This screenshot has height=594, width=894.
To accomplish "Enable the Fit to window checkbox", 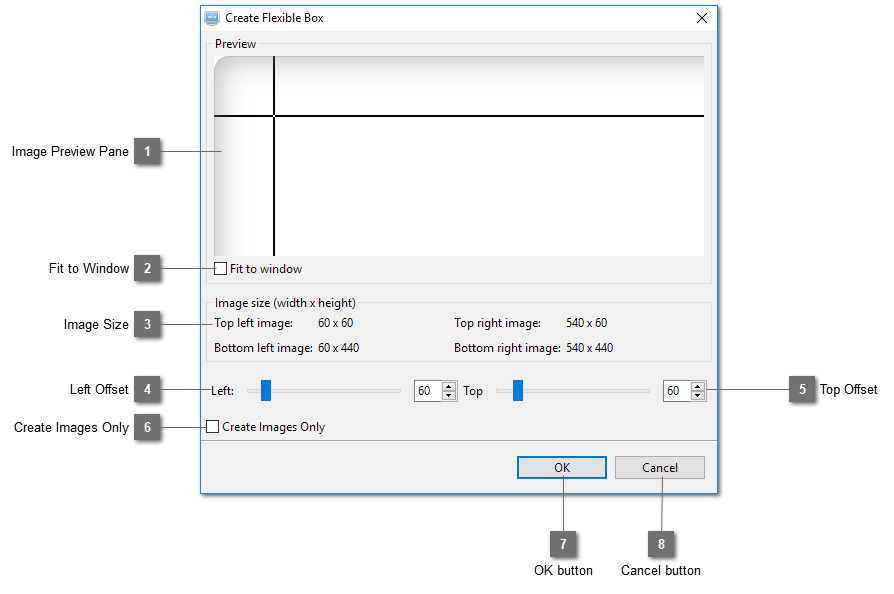I will (221, 268).
